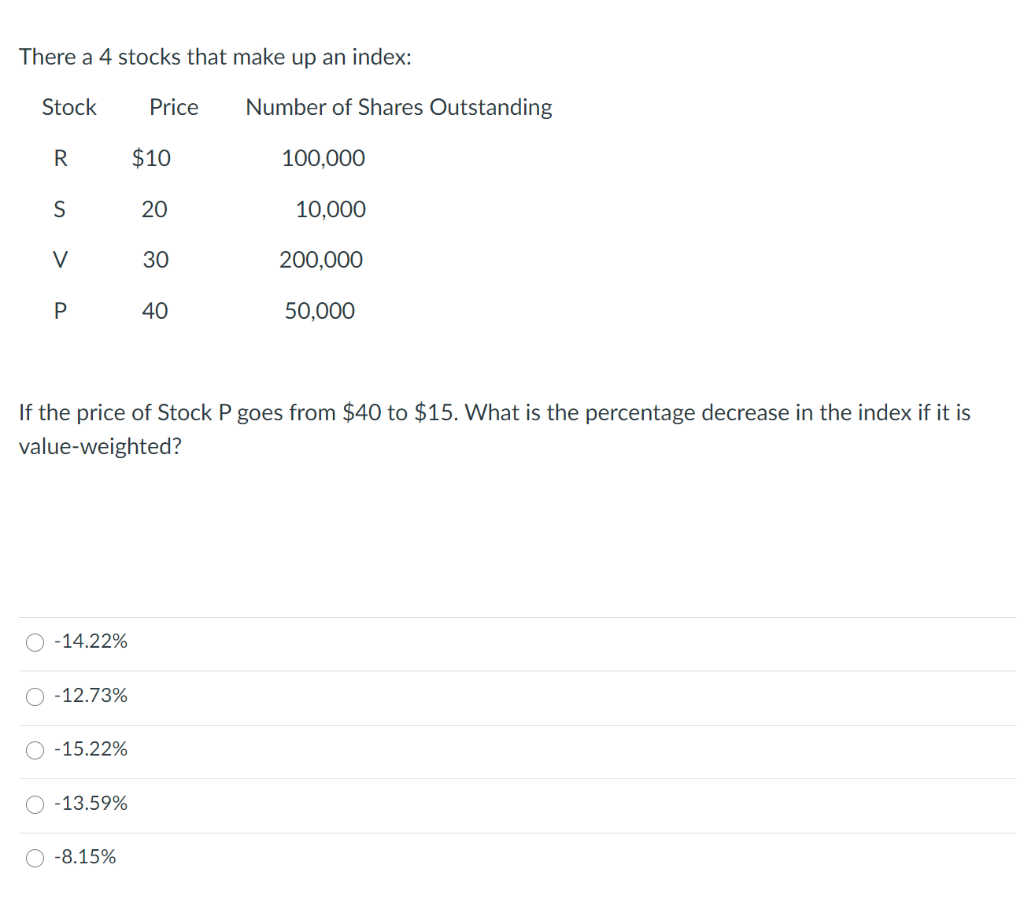This screenshot has width=1024, height=898.
Task: Click the Stock R row label
Action: point(60,158)
